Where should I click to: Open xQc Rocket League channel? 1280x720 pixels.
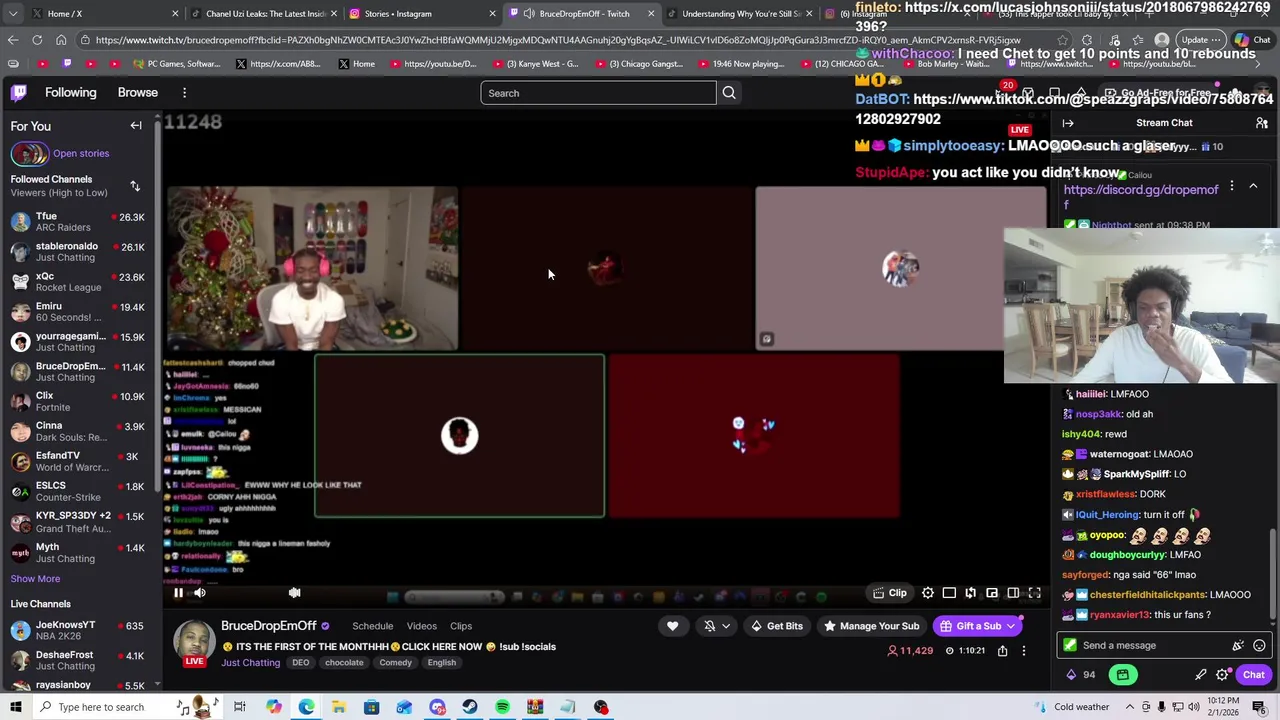tap(78, 281)
